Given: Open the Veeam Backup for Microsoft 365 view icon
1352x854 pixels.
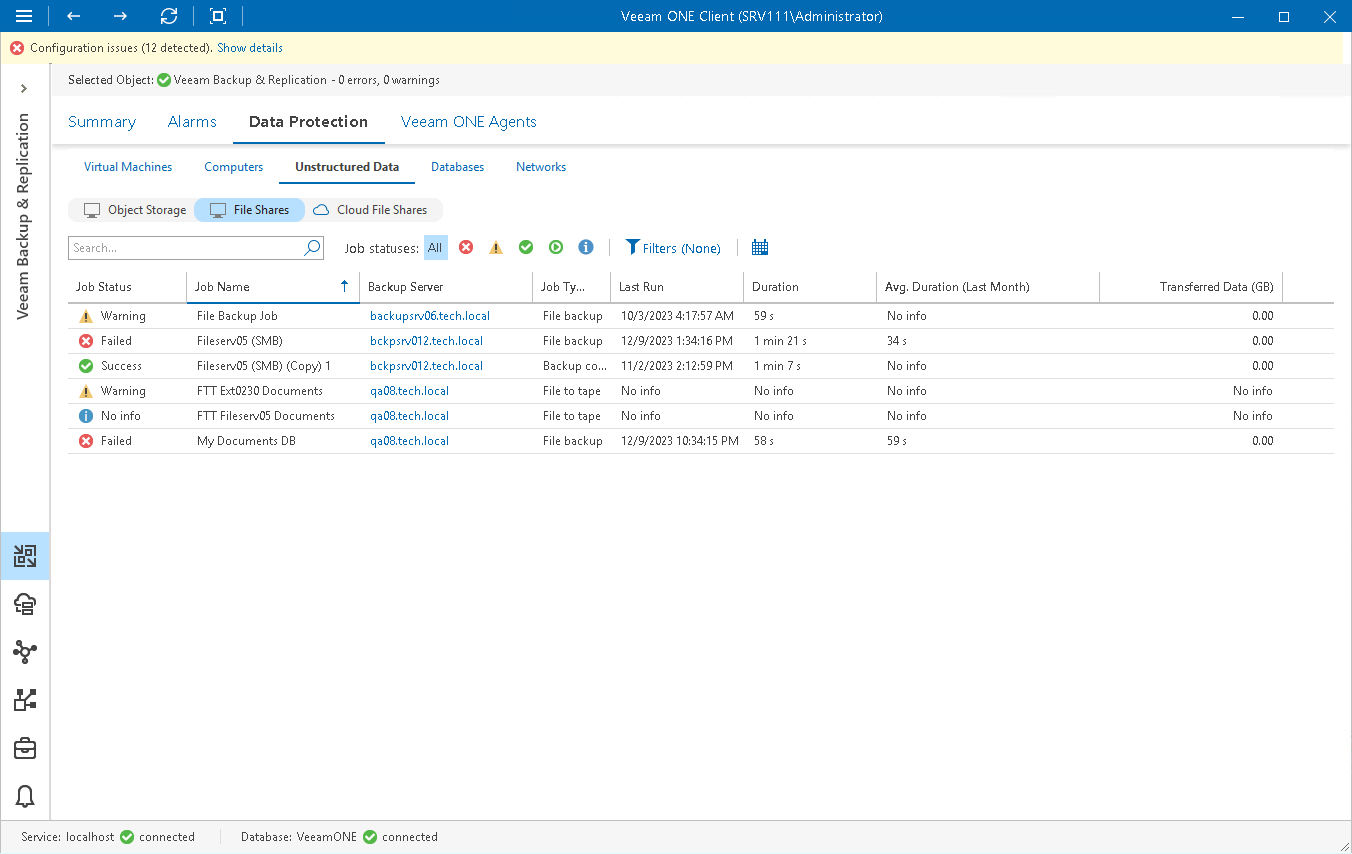Looking at the screenshot, I should click(25, 604).
